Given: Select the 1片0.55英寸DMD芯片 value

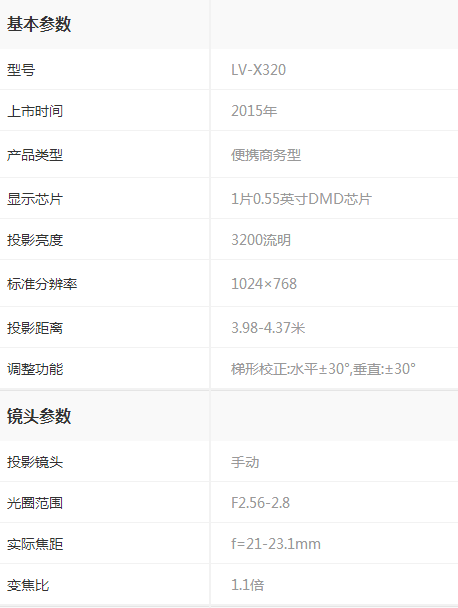Looking at the screenshot, I should pyautogui.click(x=301, y=199).
